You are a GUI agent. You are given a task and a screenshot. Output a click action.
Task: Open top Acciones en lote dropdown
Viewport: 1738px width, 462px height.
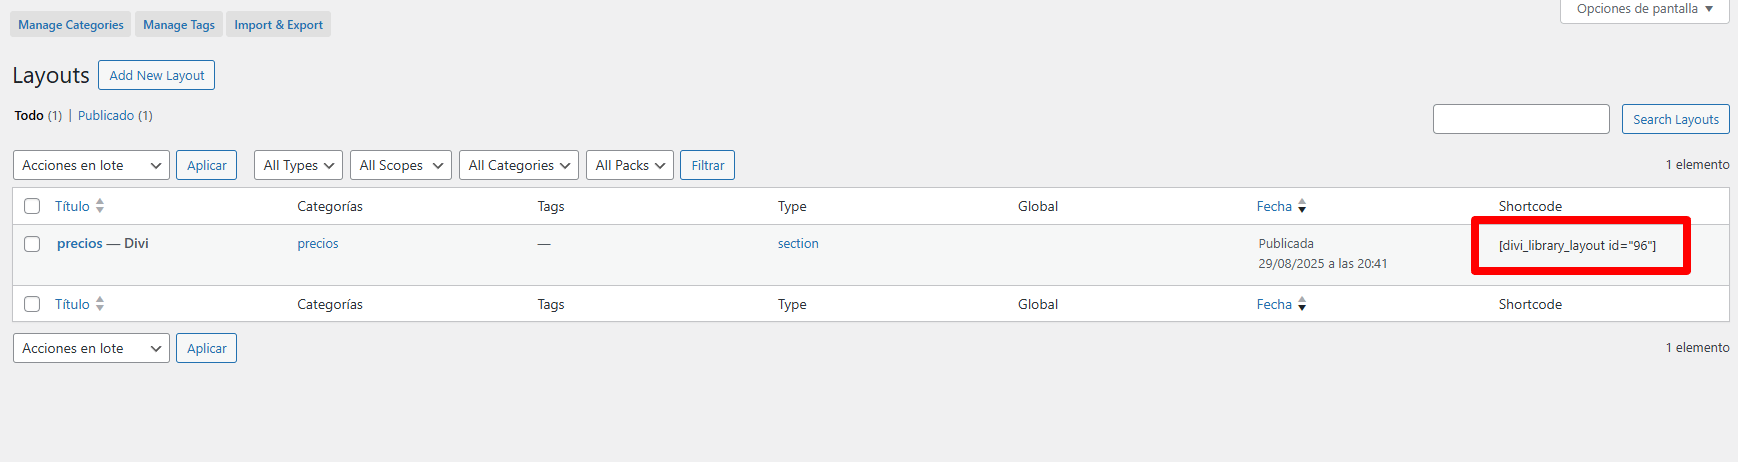pos(91,165)
